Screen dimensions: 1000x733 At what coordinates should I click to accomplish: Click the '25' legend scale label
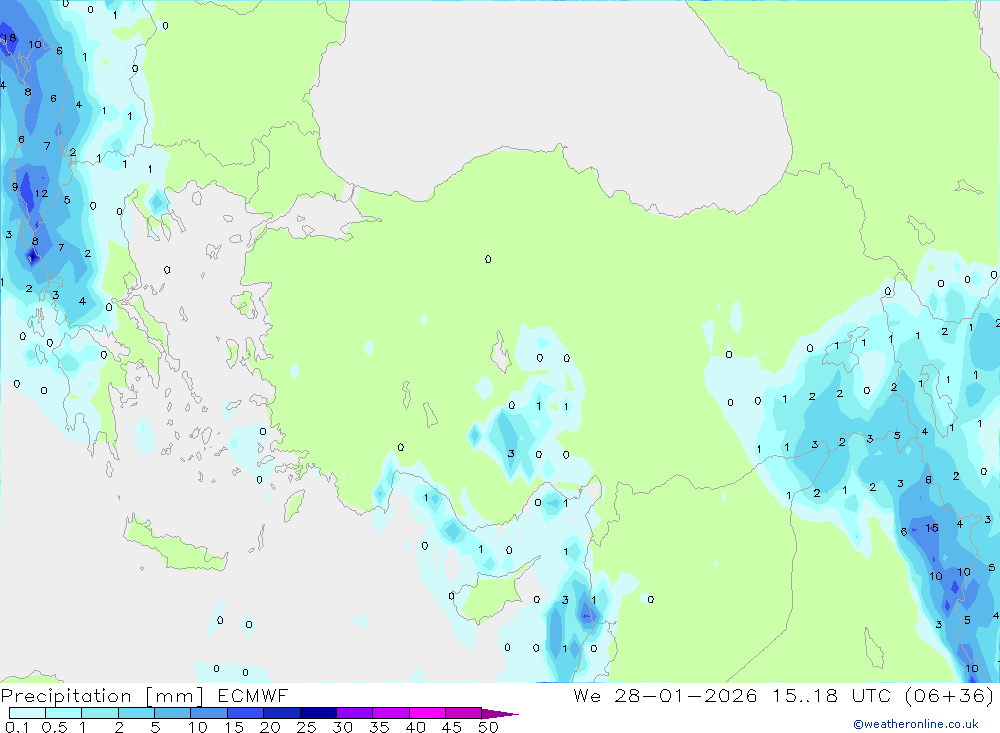coord(306,727)
